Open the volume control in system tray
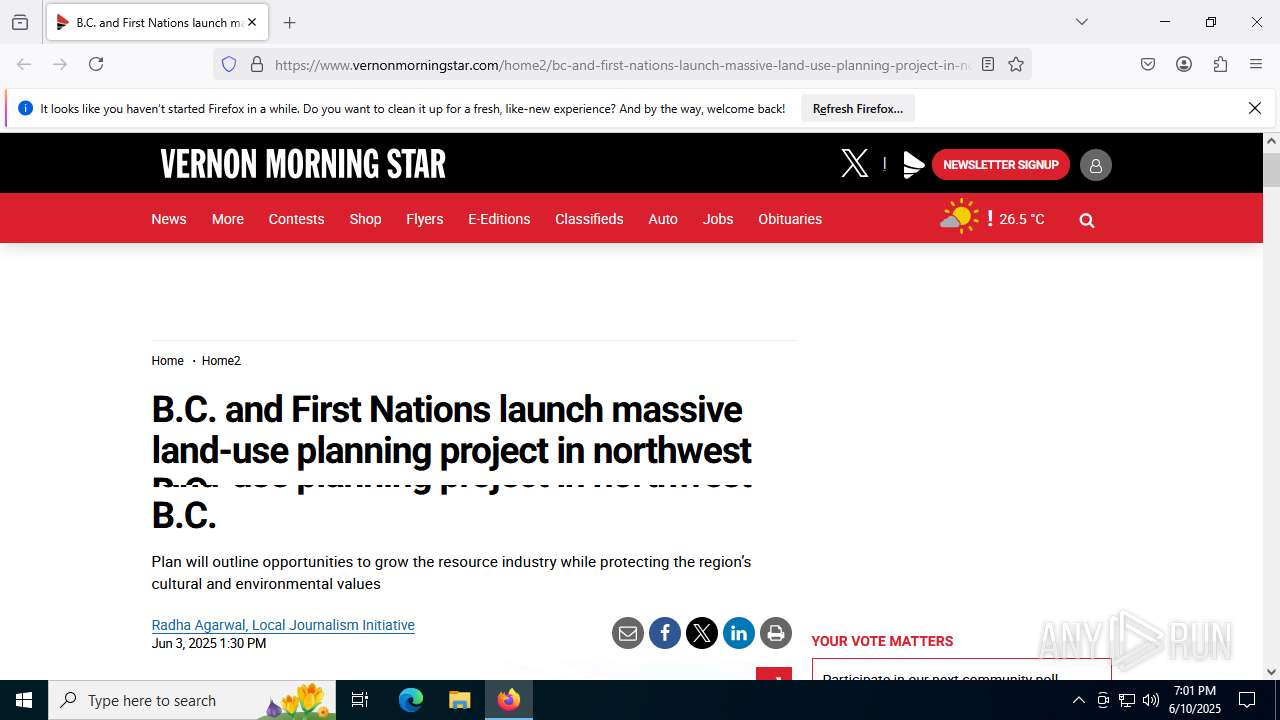The height and width of the screenshot is (720, 1280). pyautogui.click(x=1151, y=700)
